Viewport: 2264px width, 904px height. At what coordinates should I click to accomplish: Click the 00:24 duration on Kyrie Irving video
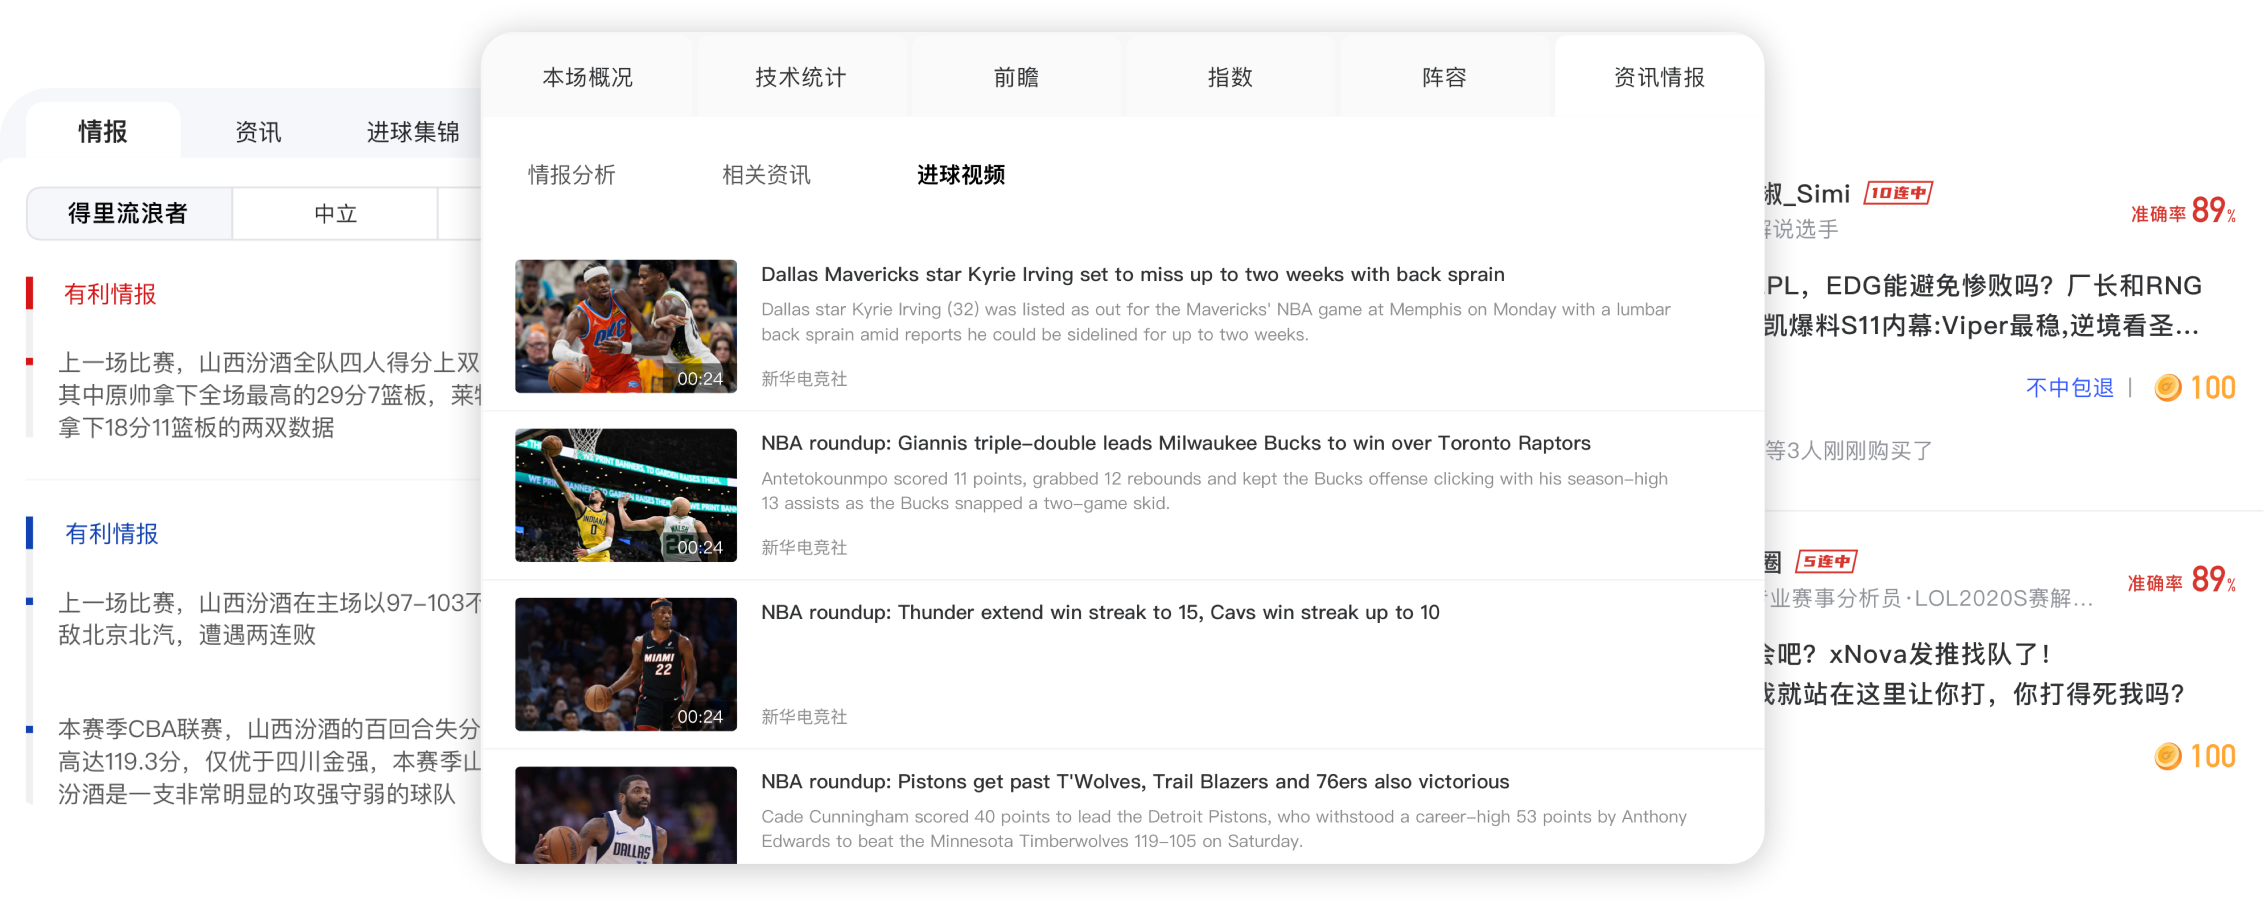(x=700, y=379)
